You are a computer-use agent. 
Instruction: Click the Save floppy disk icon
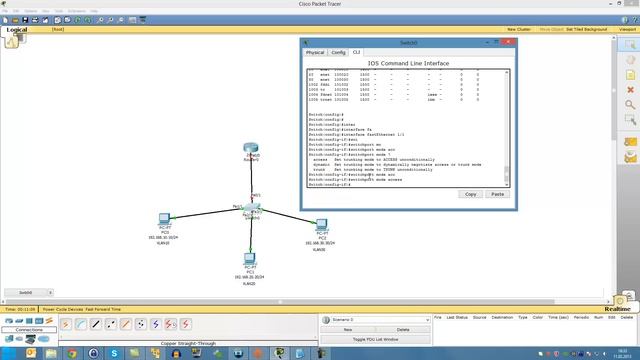point(25,20)
